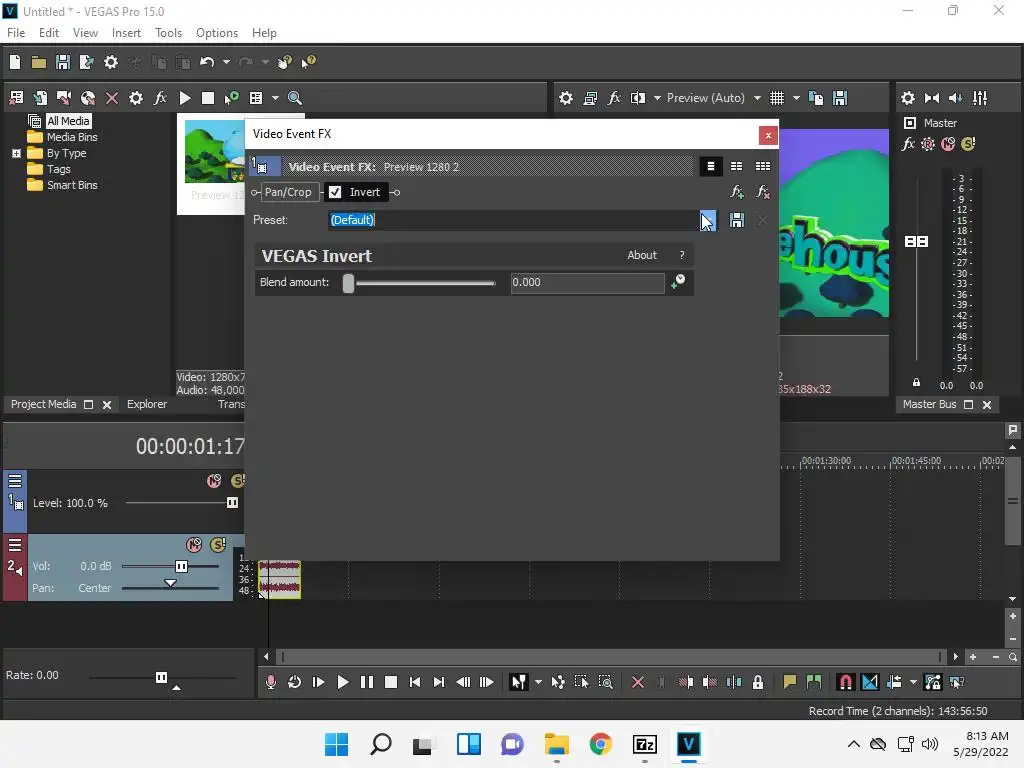Open the Edit menu
This screenshot has height=768, width=1024.
point(49,33)
